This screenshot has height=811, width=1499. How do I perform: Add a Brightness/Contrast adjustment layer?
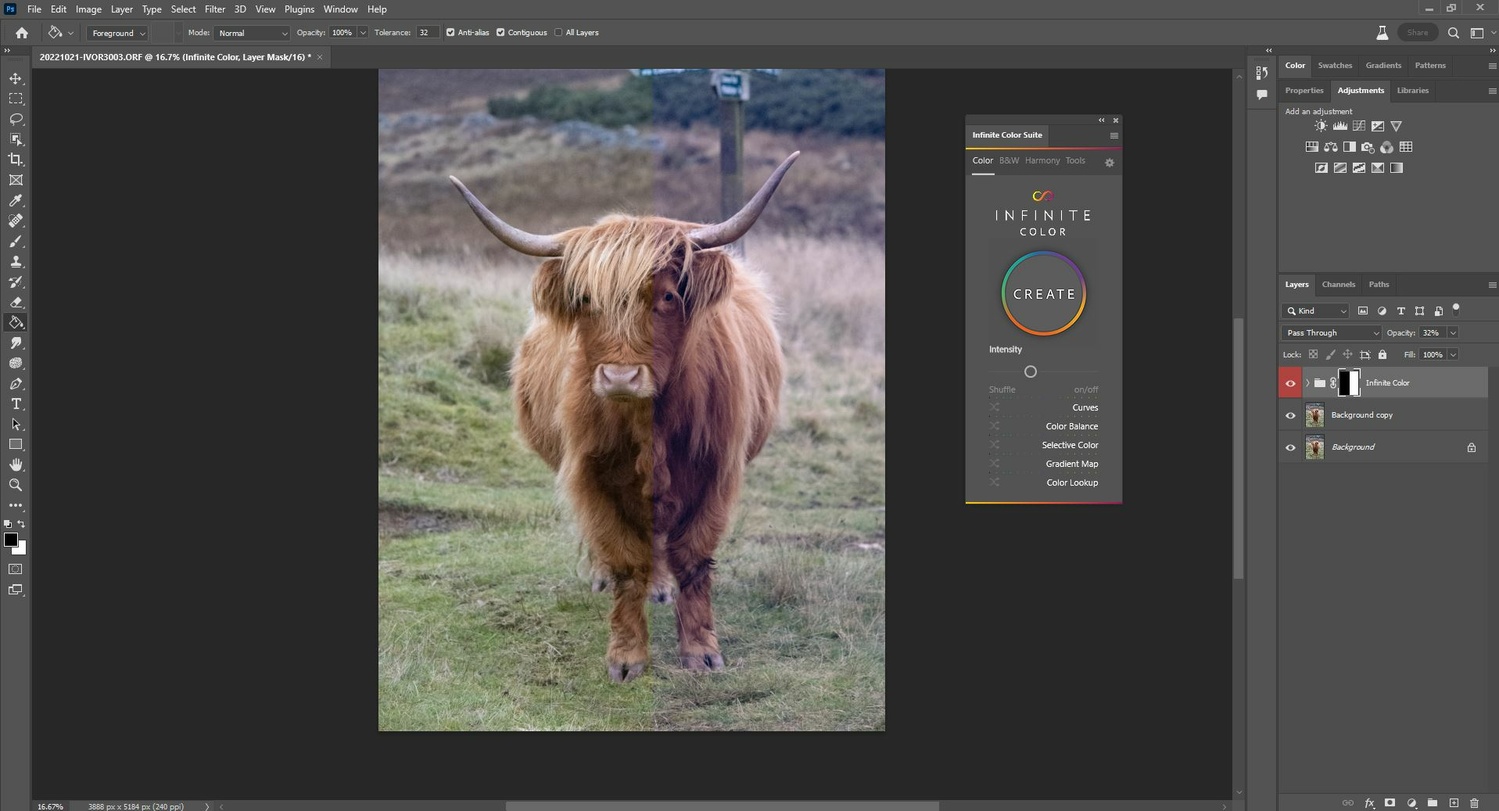tap(1321, 125)
